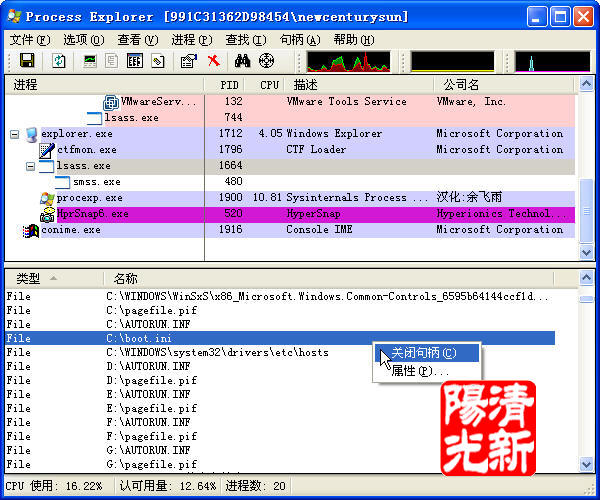This screenshot has width=600, height=500.
Task: Click handle list scrollbar down arrow
Action: 587,464
